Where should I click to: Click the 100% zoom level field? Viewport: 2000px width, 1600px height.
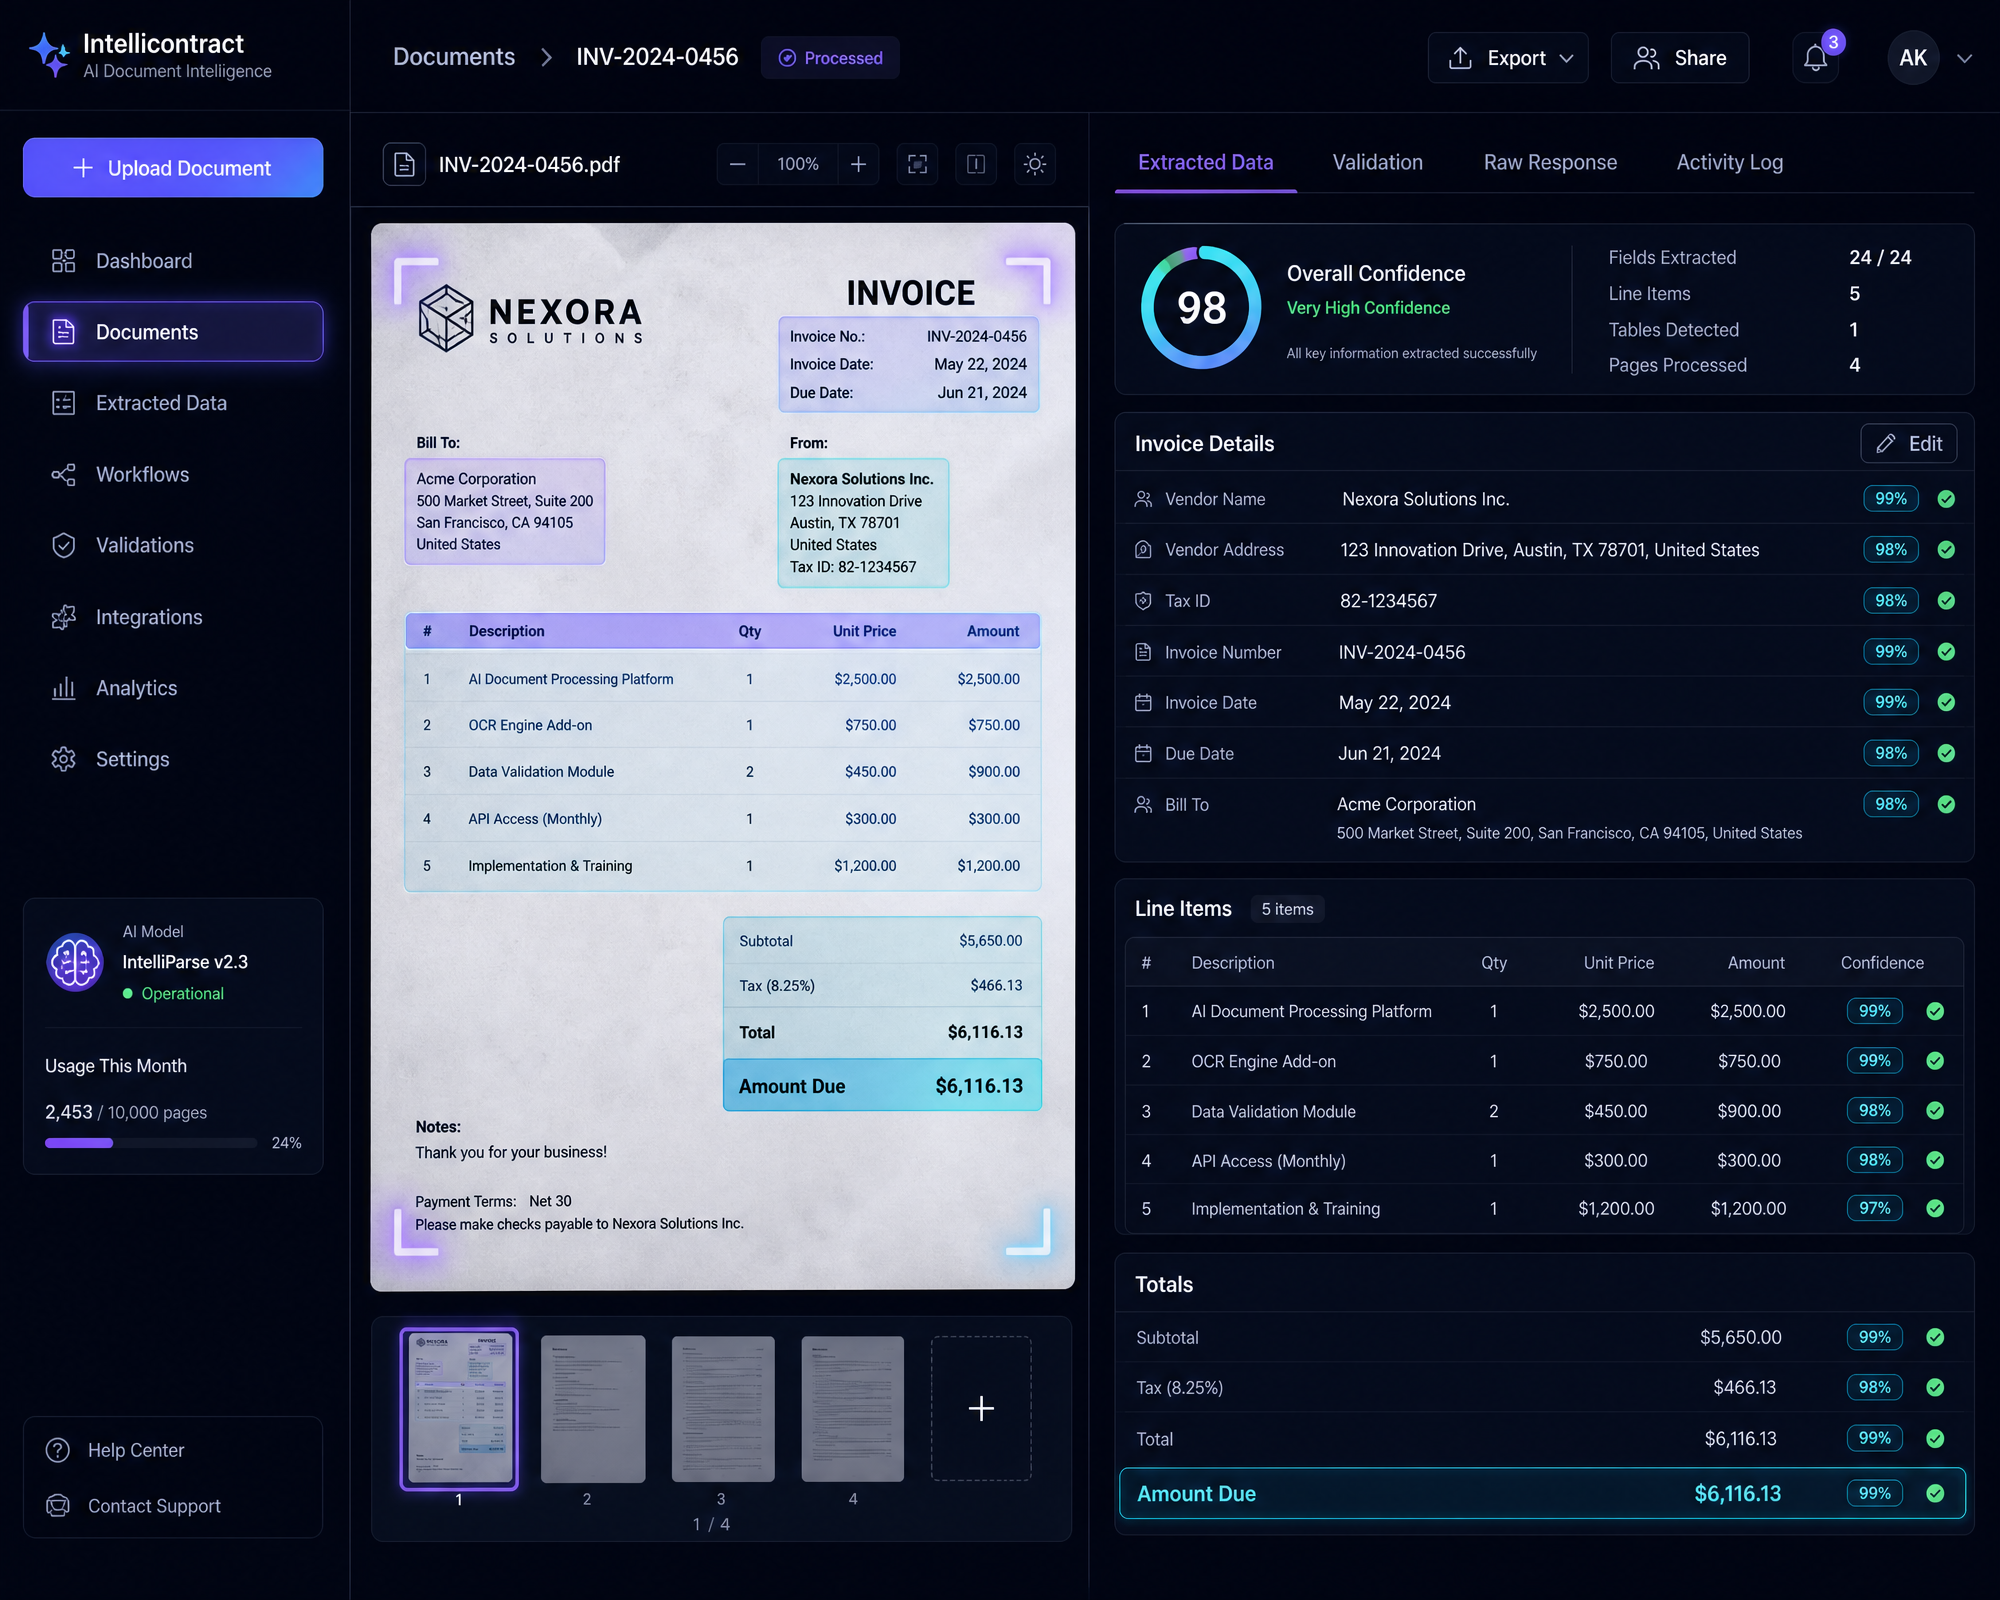point(798,164)
